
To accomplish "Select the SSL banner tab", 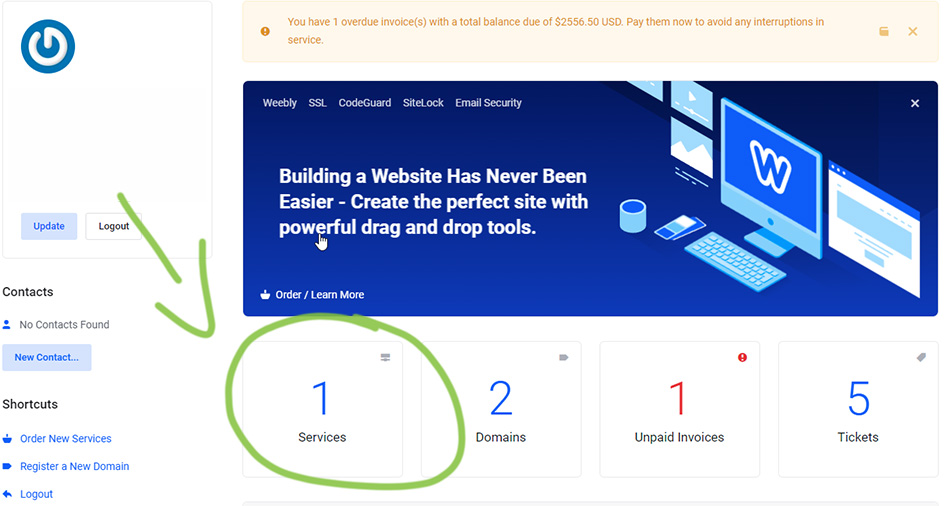I will point(317,103).
